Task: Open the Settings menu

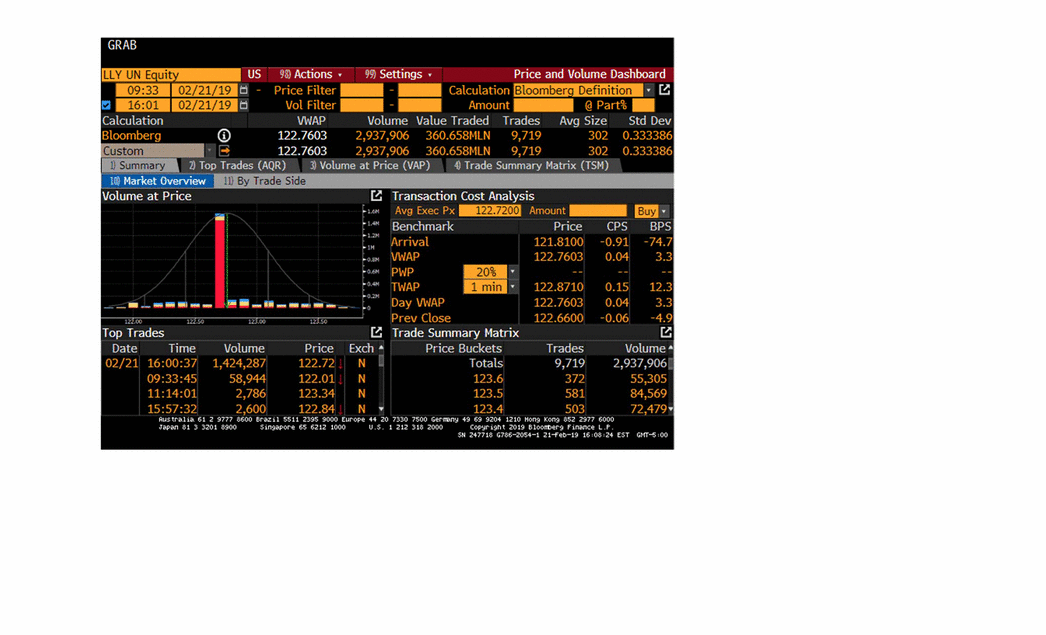Action: 399,75
